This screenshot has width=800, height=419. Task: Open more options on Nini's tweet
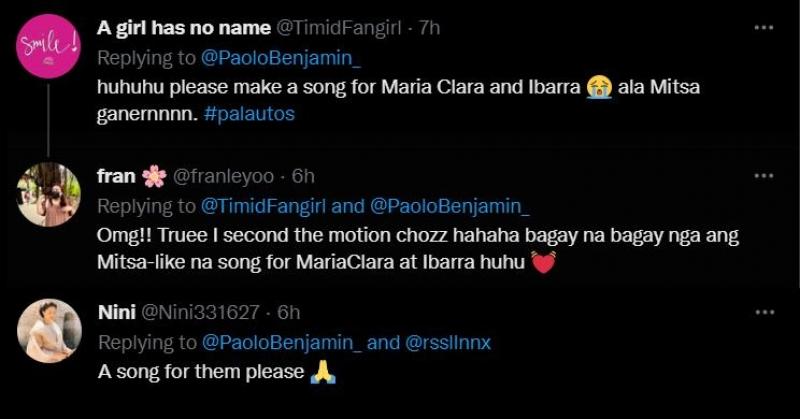coord(764,311)
